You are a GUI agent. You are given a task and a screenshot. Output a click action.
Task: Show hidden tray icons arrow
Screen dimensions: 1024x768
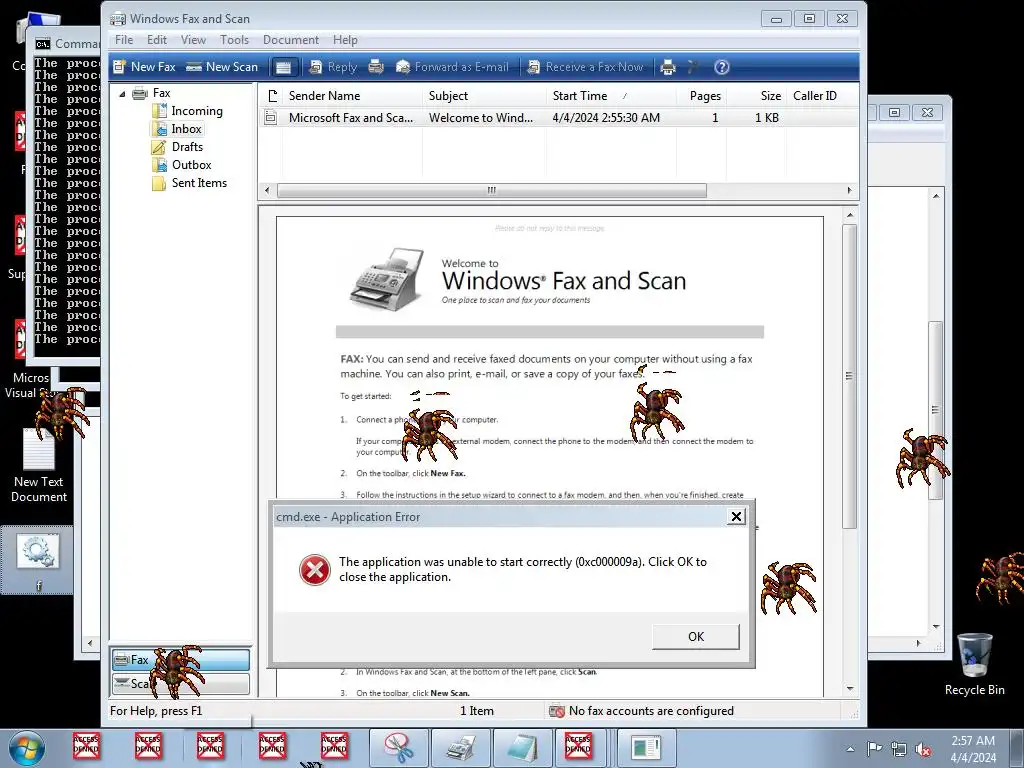850,749
